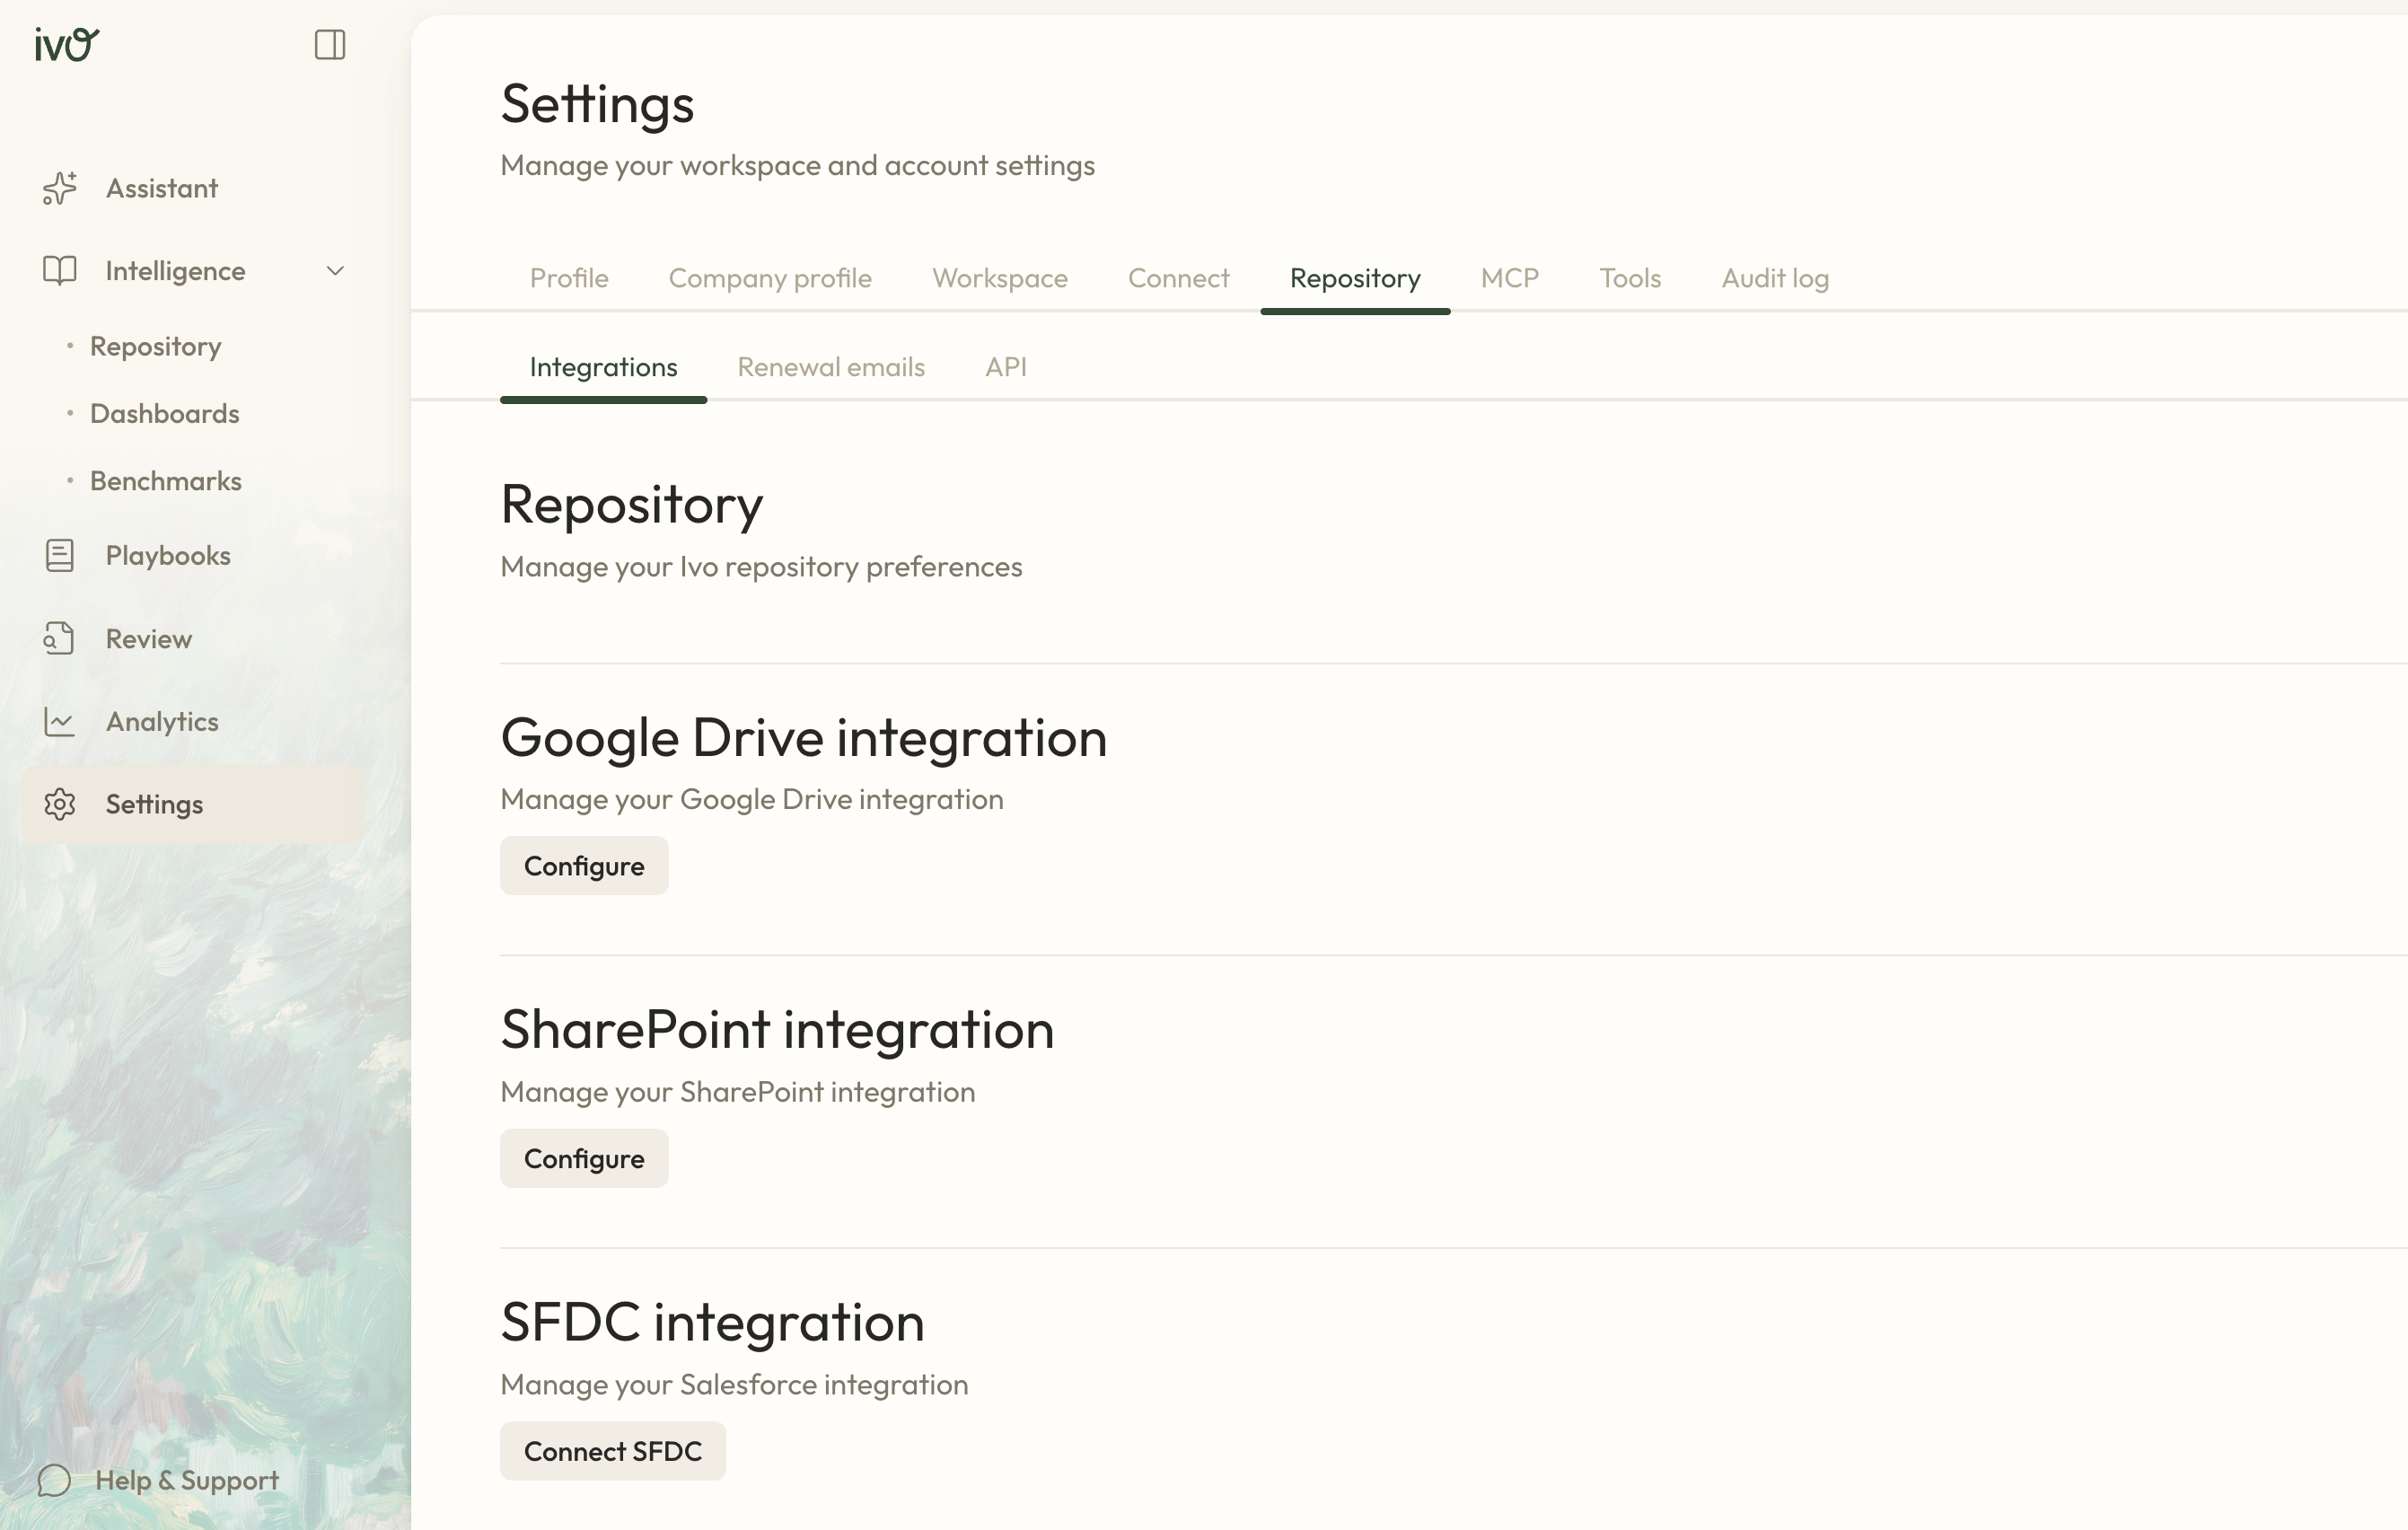Click the Review document icon
Screen dimensions: 2408x1530
[x=60, y=639]
